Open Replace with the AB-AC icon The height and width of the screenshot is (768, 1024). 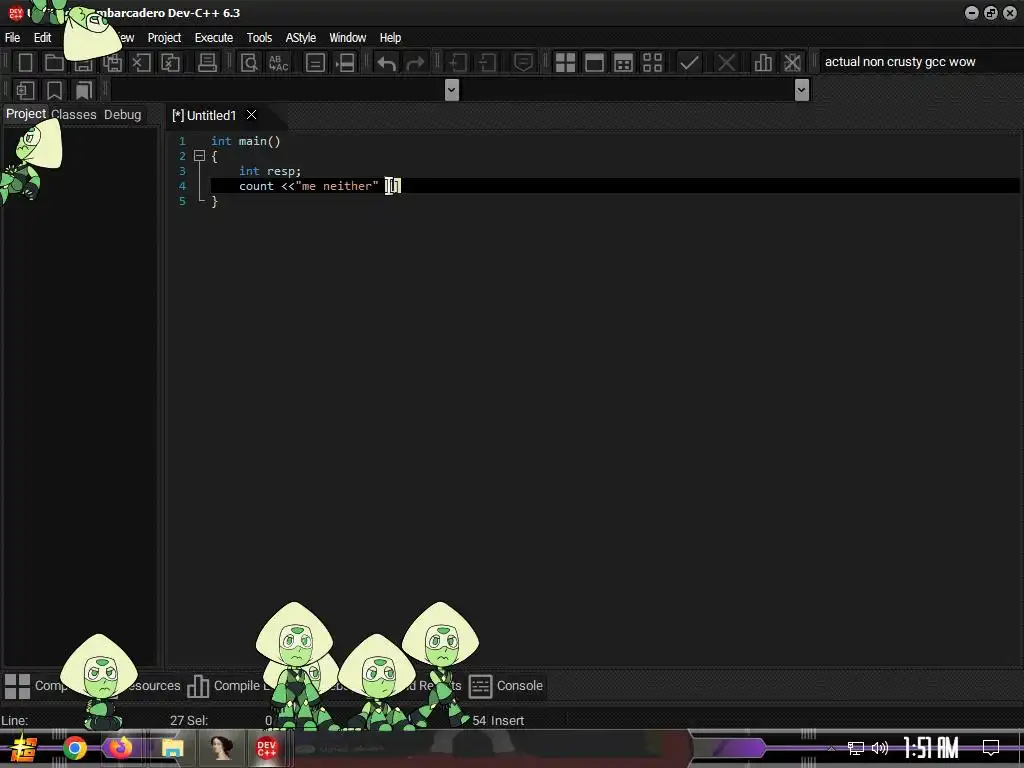[278, 63]
